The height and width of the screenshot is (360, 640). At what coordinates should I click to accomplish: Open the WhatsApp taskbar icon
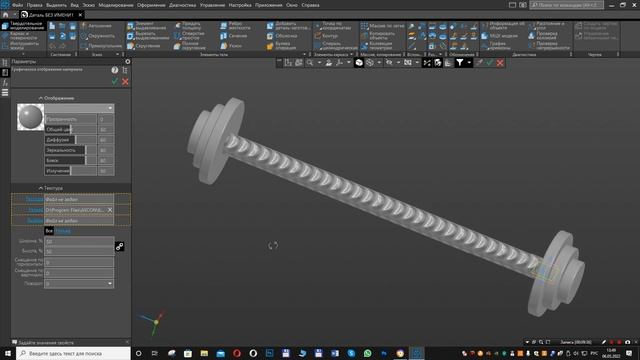coord(368,353)
